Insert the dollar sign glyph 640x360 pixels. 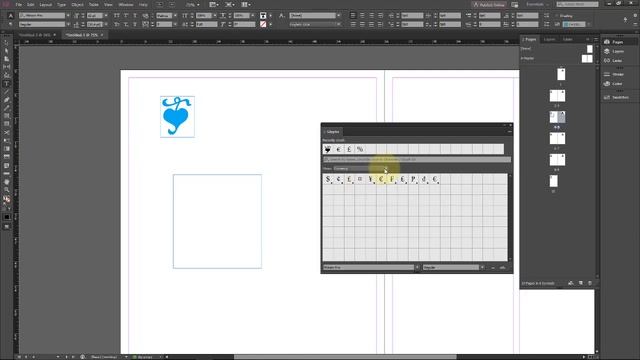click(328, 179)
